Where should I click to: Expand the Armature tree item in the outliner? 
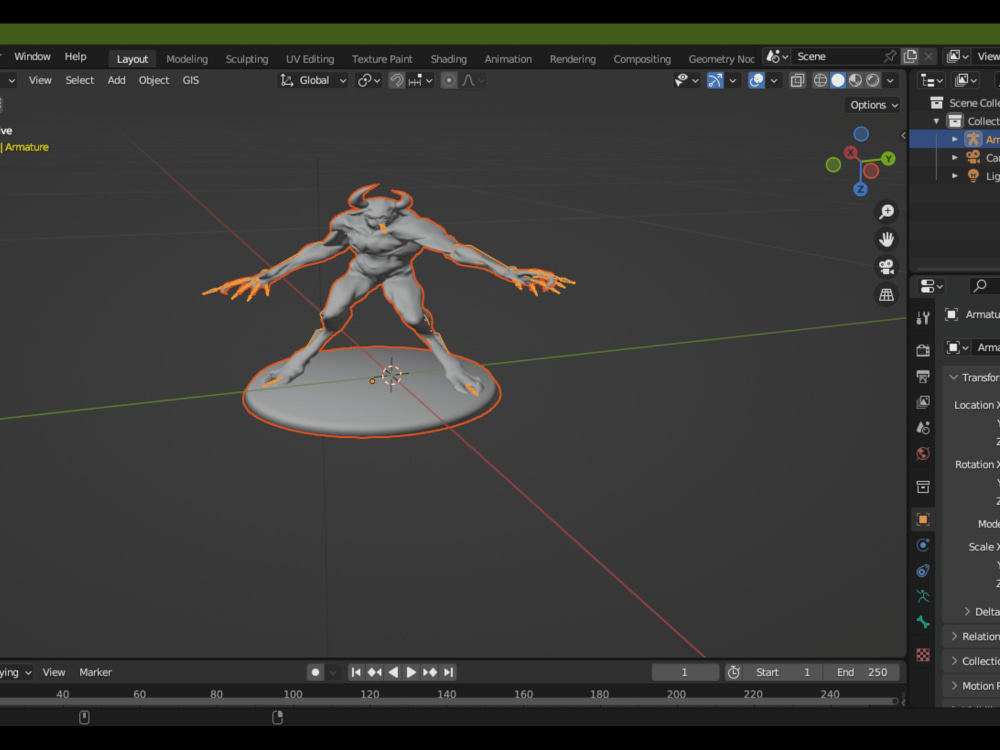pos(955,139)
